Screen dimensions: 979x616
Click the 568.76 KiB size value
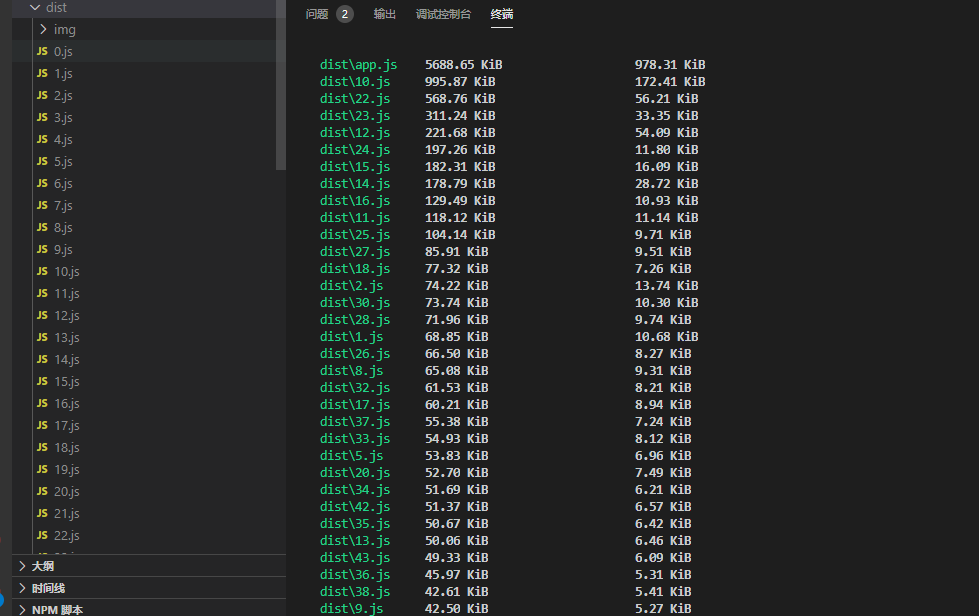[x=460, y=99]
